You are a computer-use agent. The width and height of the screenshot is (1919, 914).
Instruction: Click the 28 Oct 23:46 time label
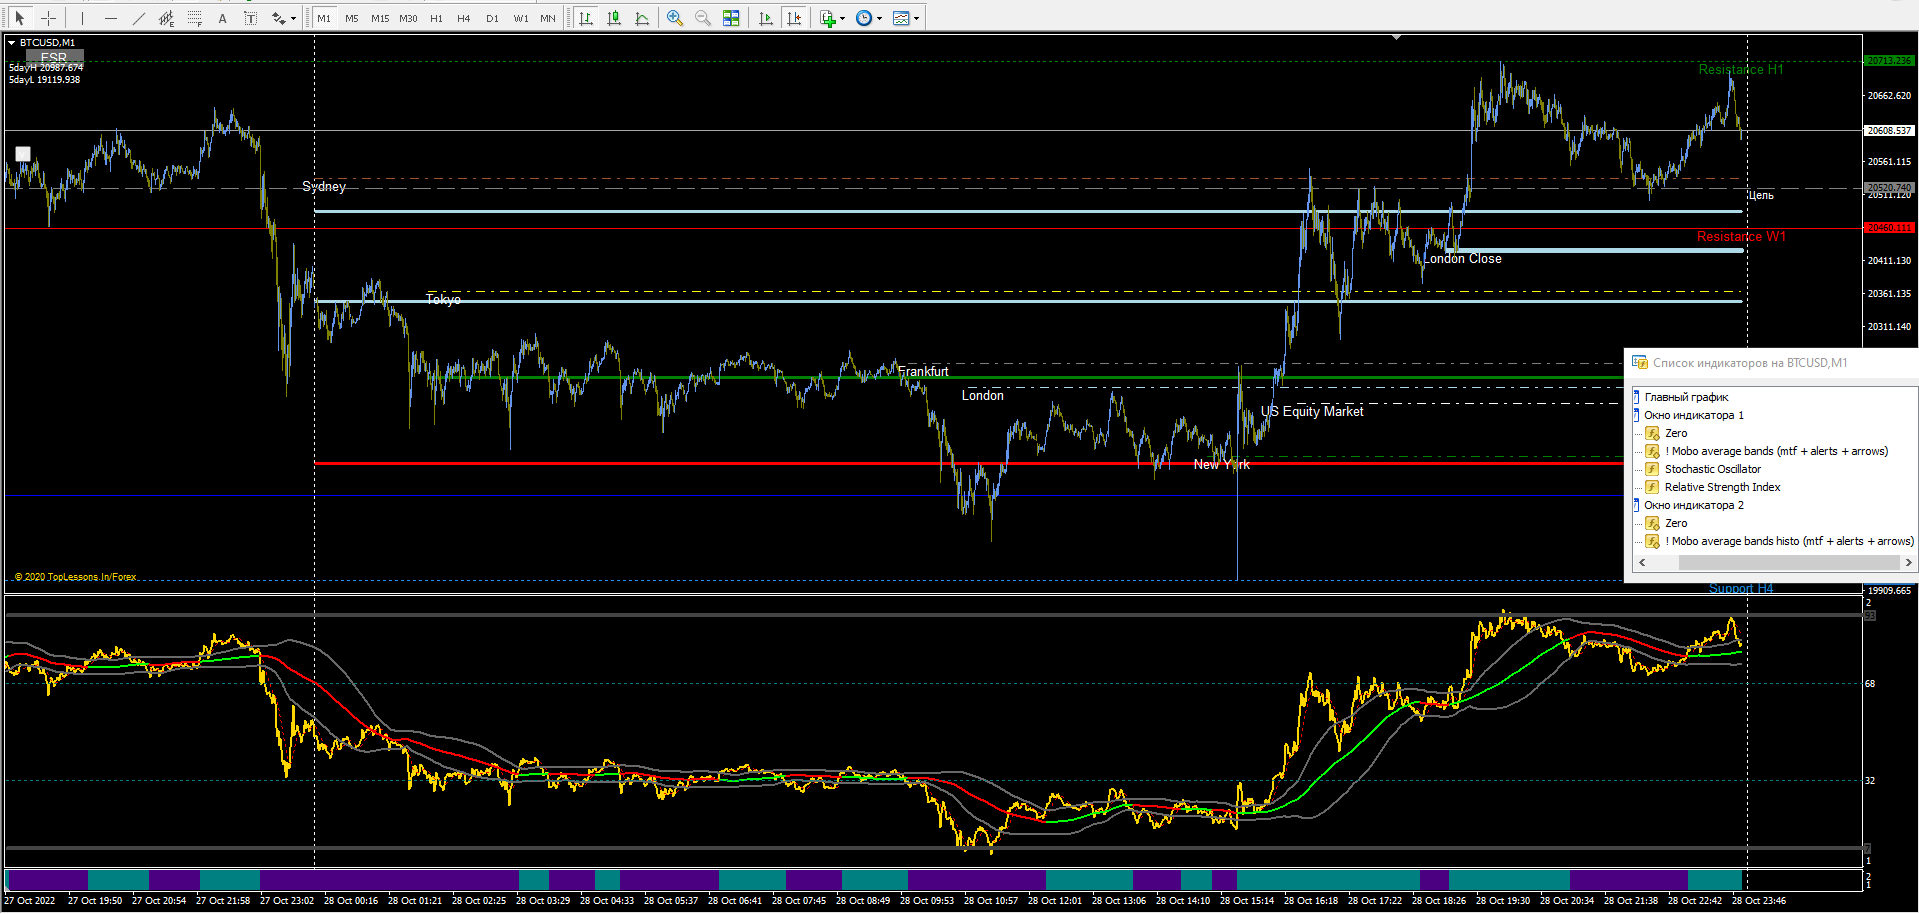1759,901
